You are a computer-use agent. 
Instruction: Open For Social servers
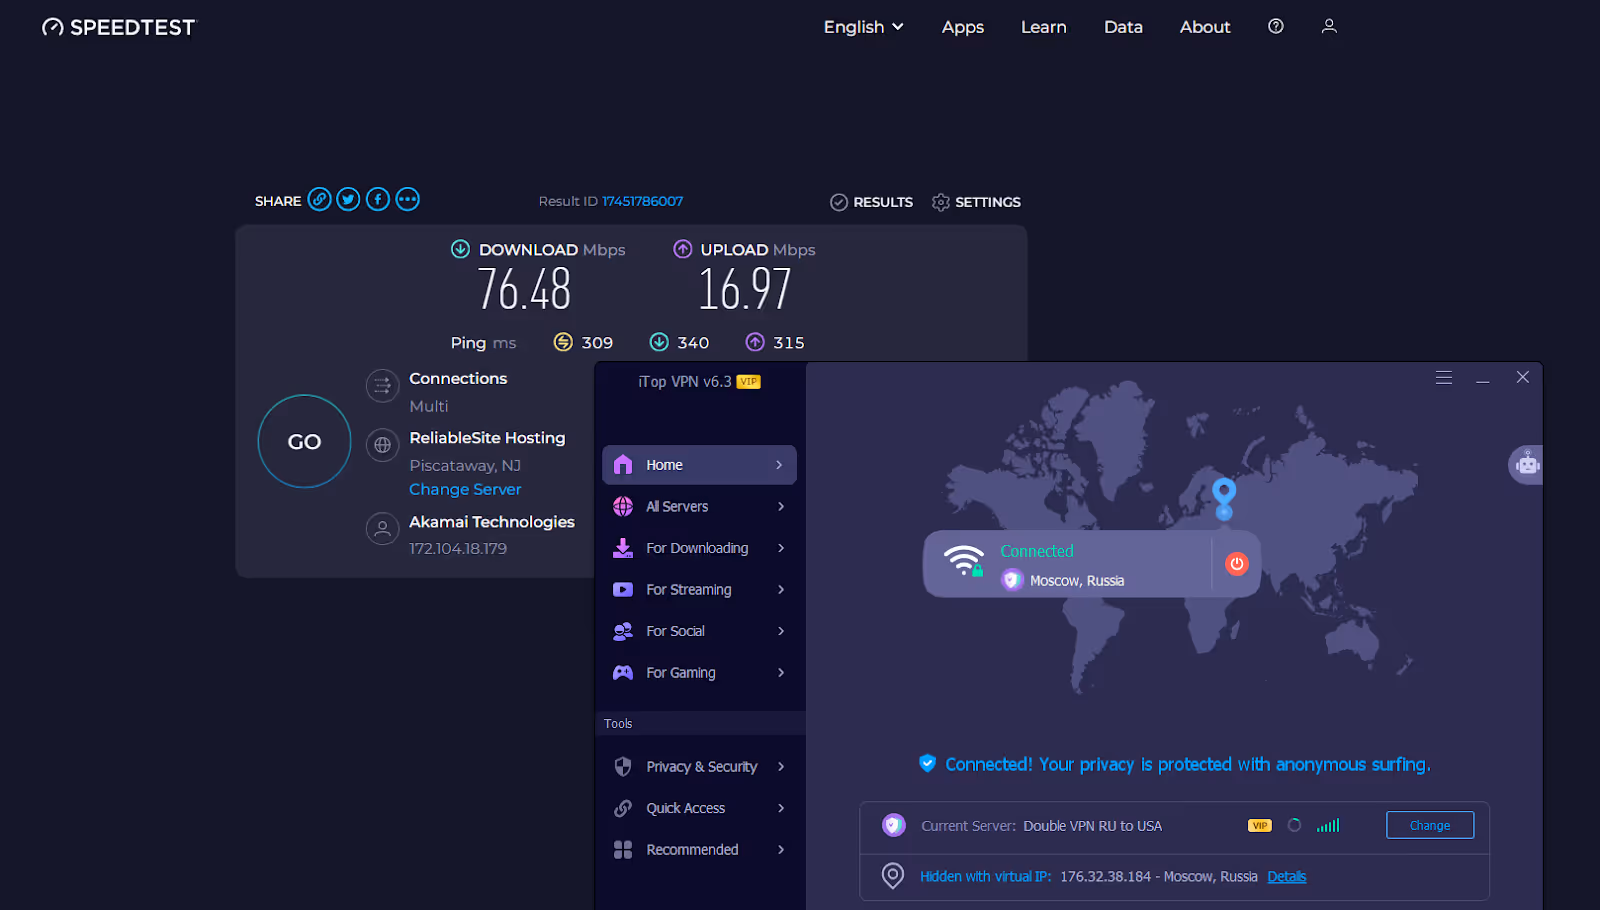click(699, 631)
